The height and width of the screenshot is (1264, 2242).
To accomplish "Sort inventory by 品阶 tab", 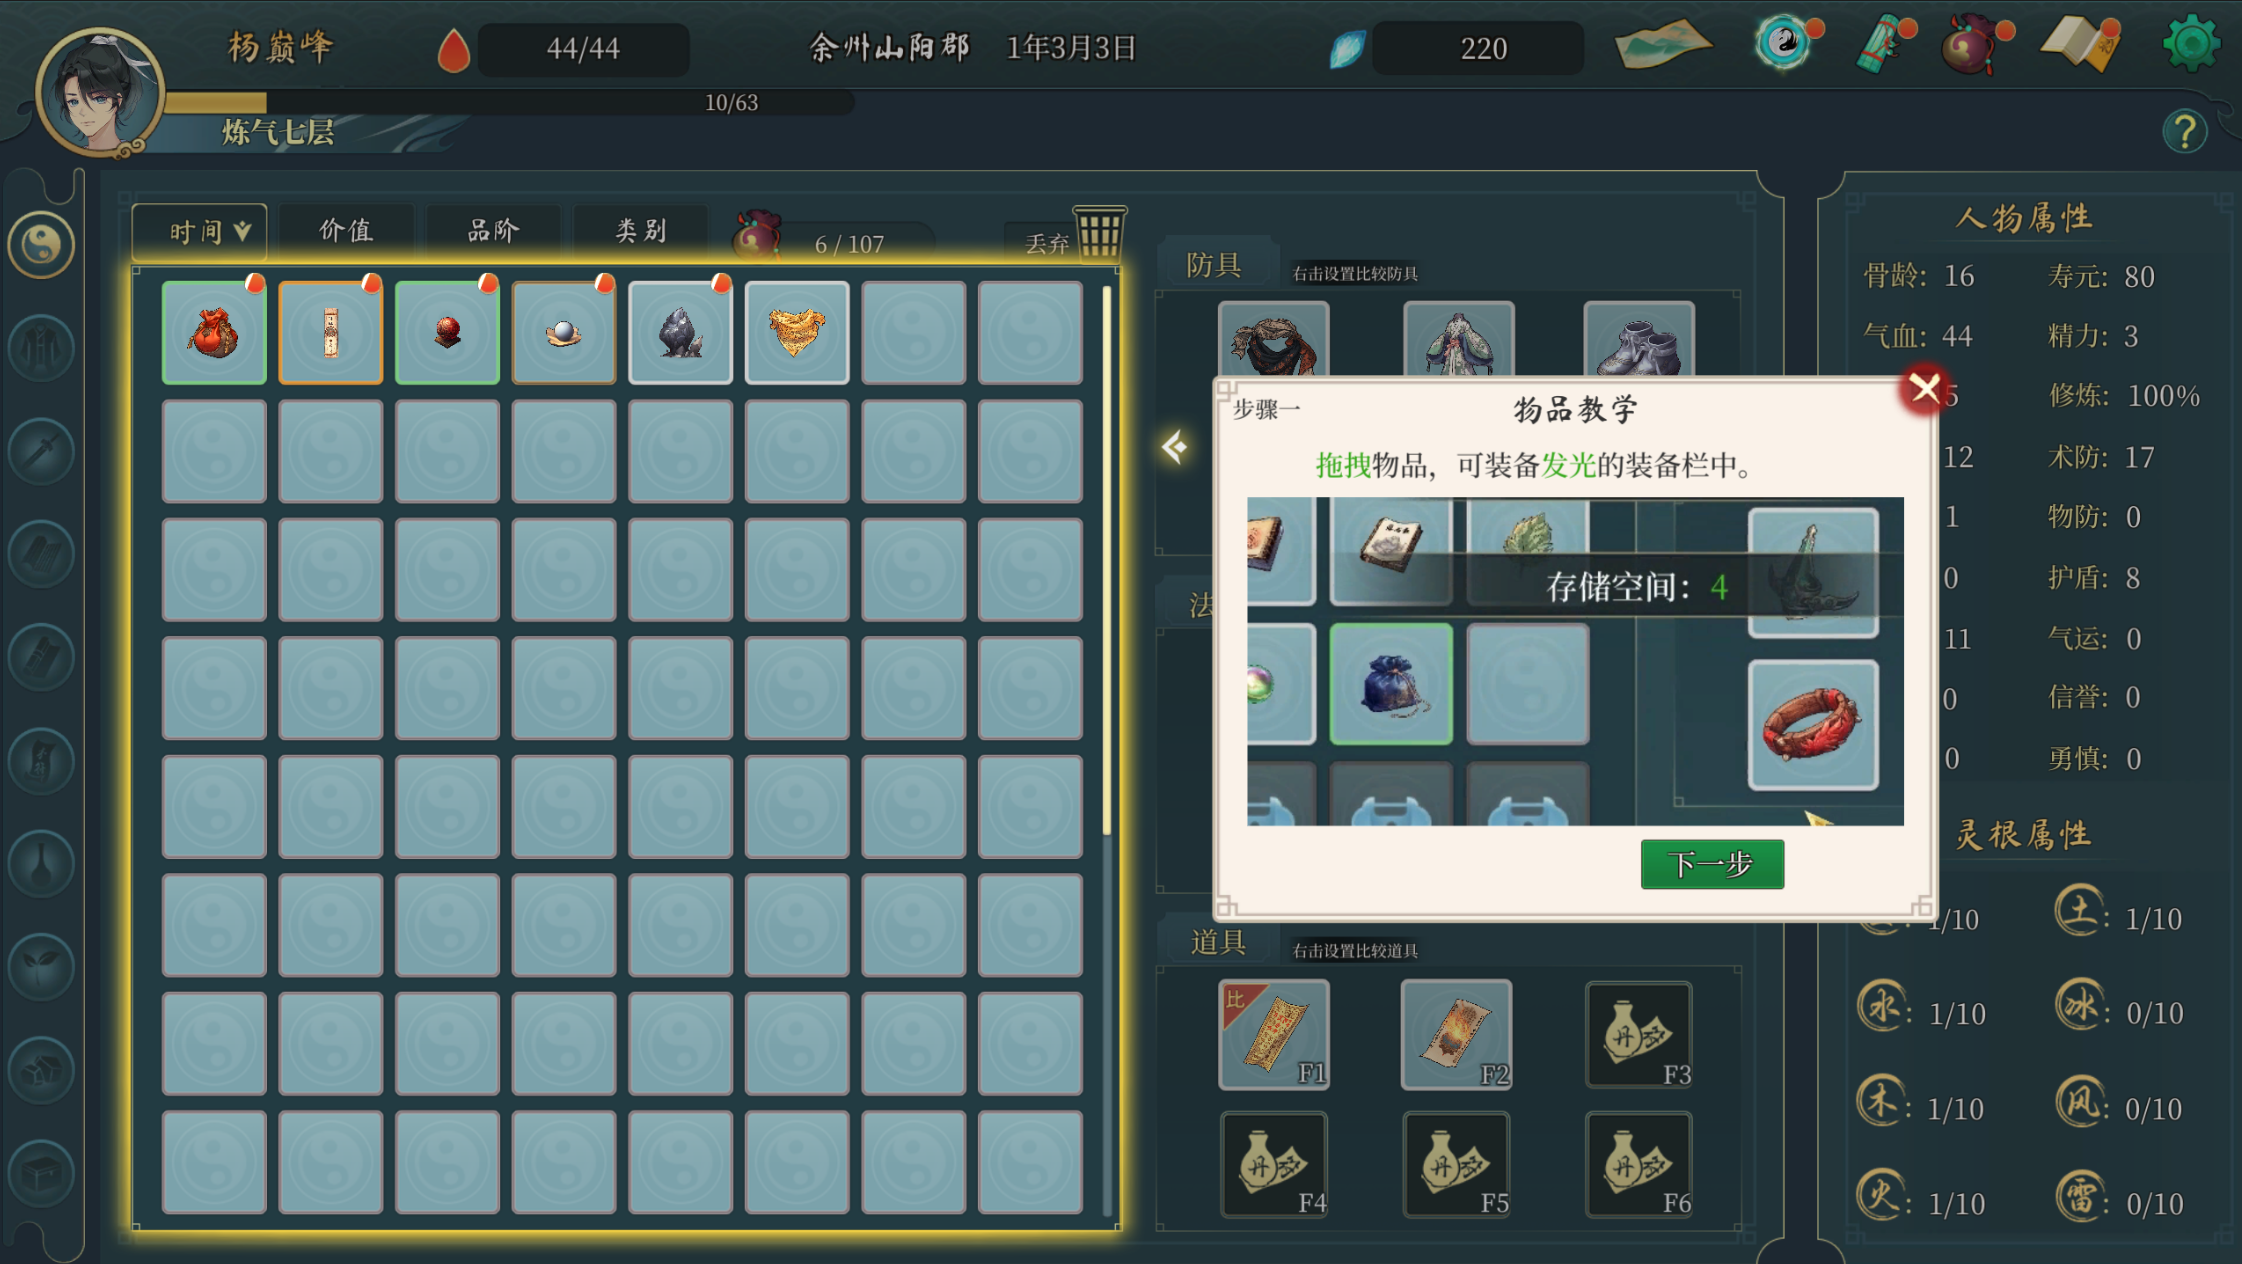I will click(x=493, y=231).
